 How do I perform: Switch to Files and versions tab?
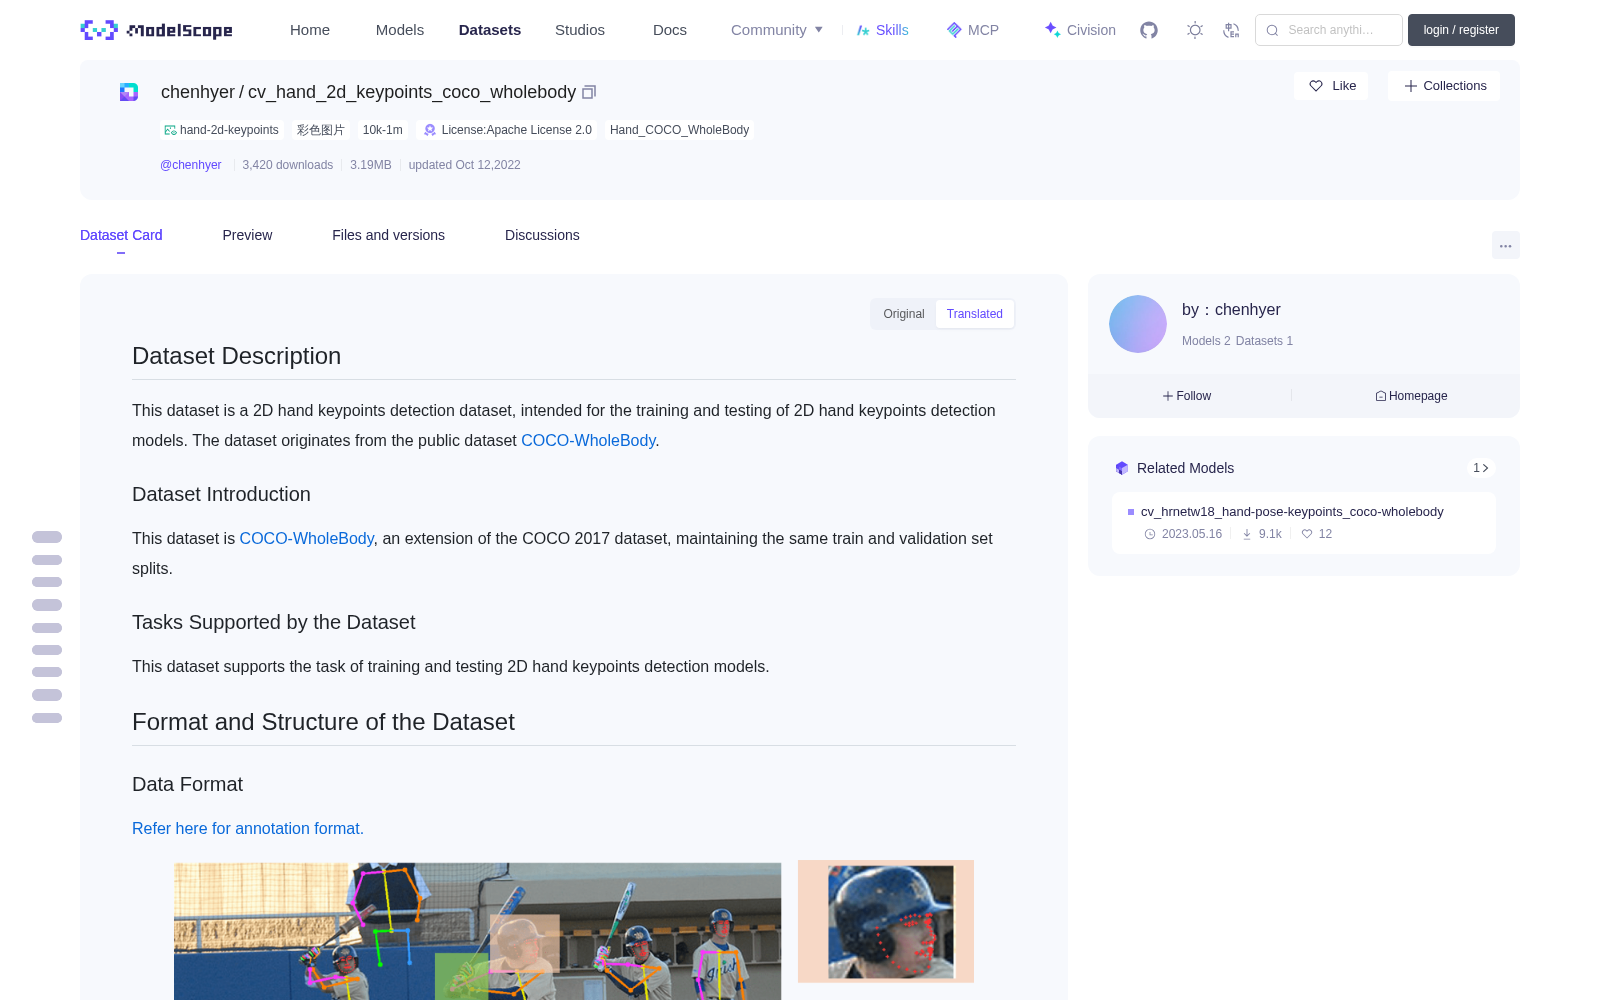[388, 235]
